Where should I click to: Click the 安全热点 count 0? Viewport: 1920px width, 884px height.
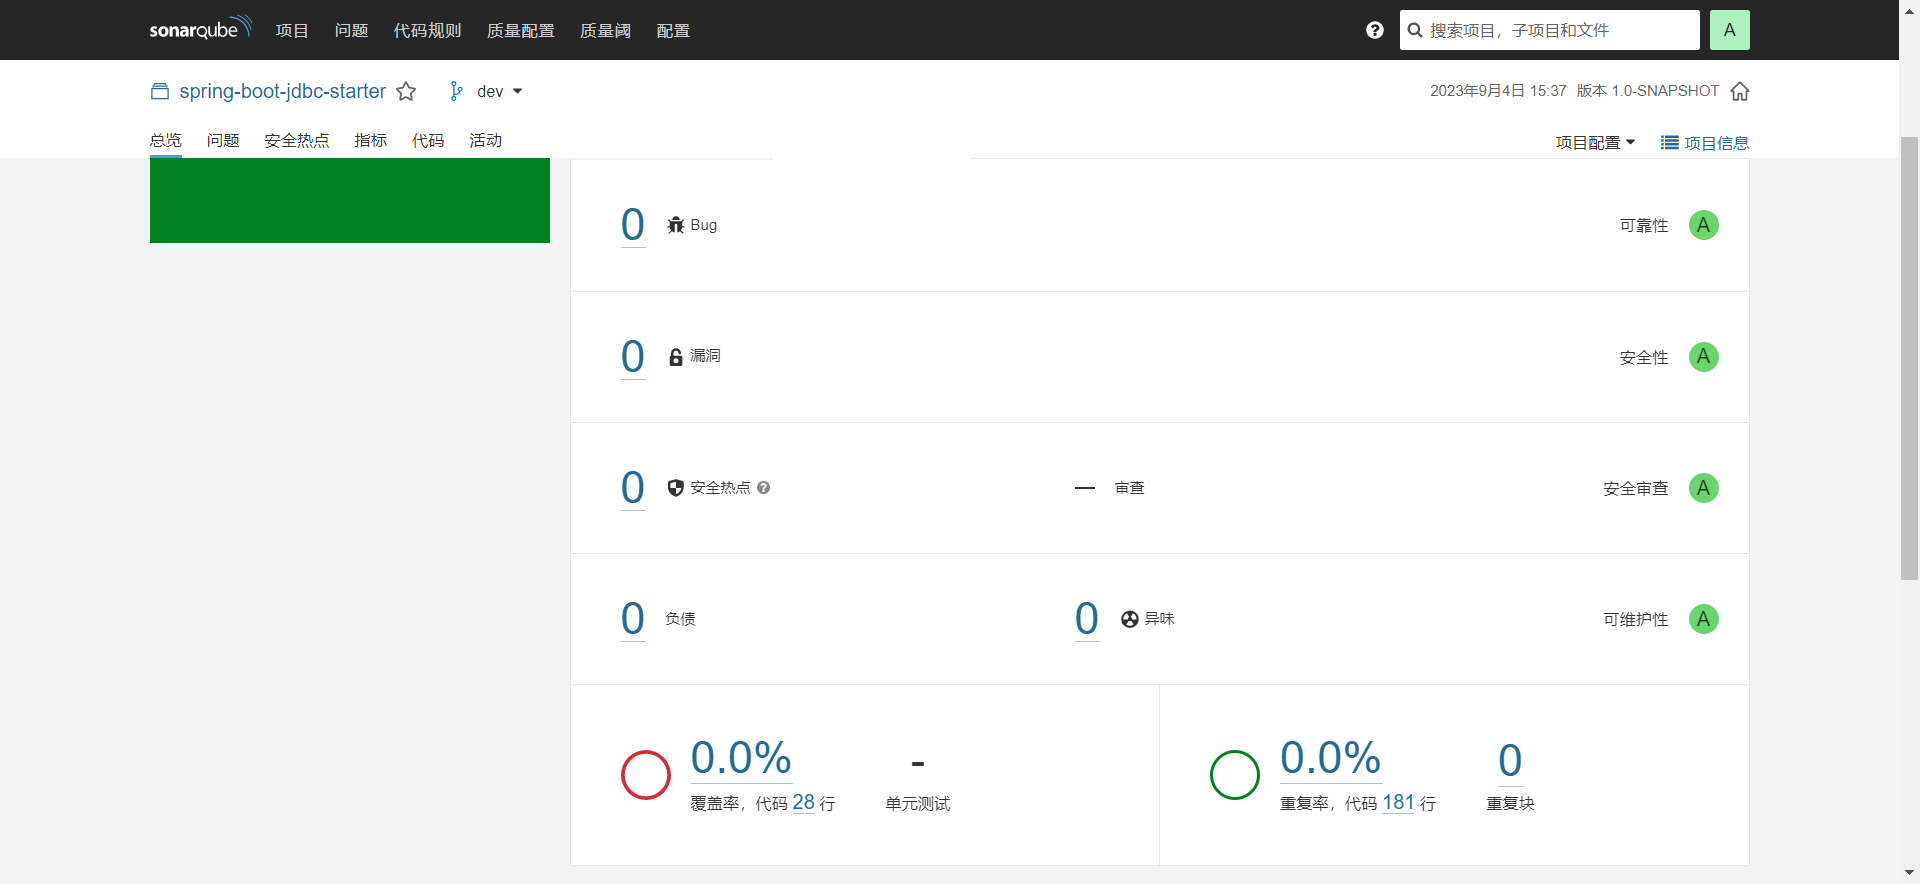tap(633, 487)
